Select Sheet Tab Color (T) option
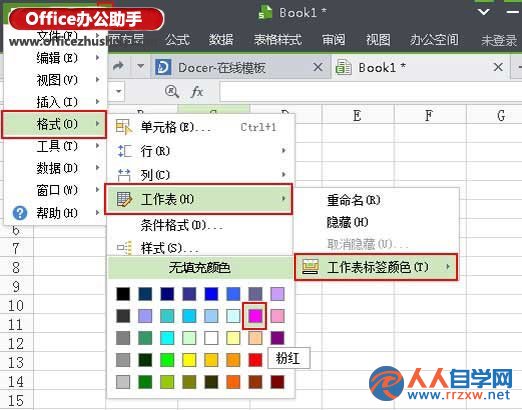This screenshot has height=410, width=522. point(376,267)
